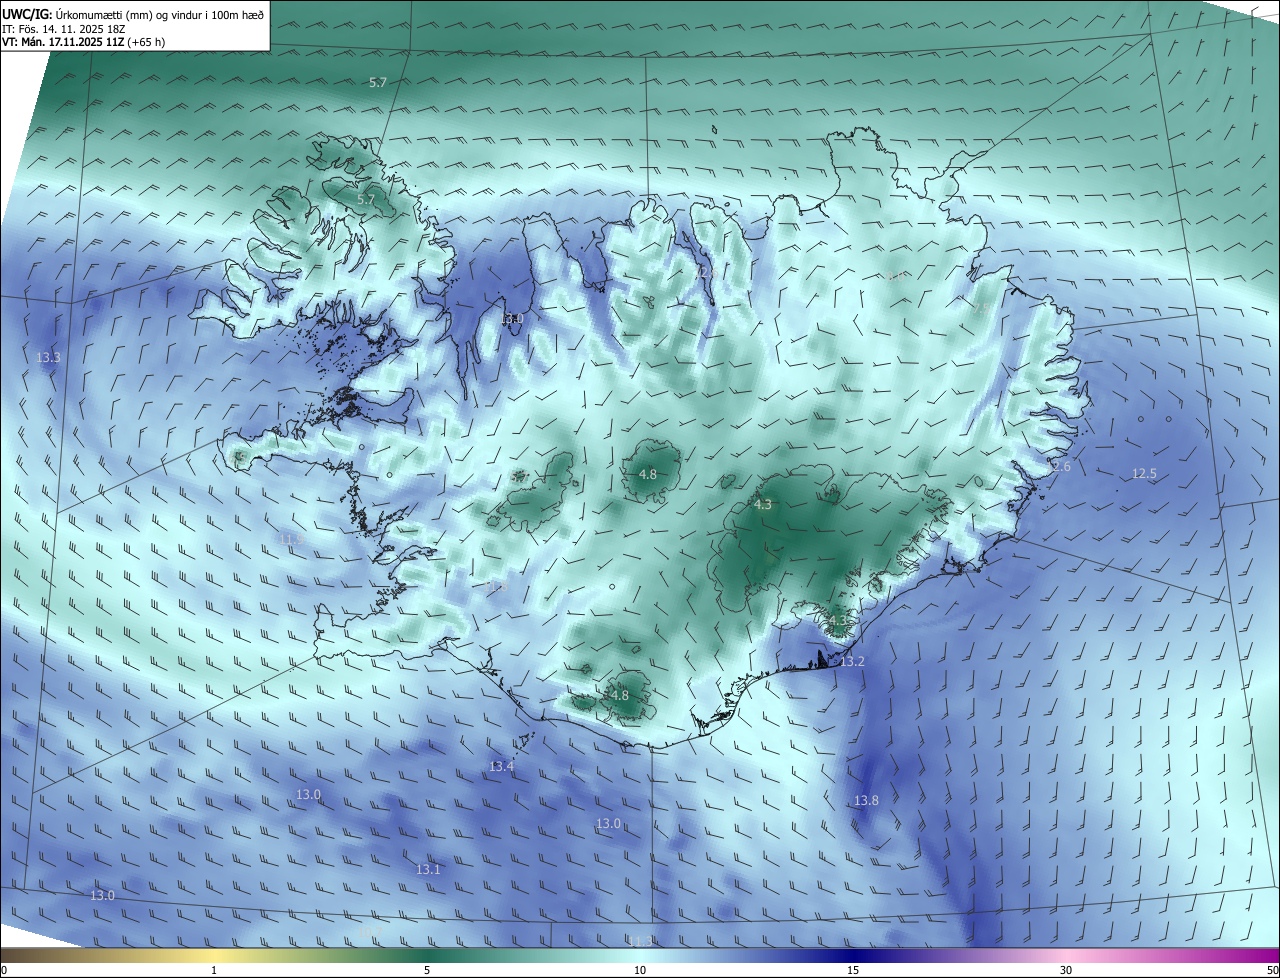Click the valid time line VT: Mán. 17.11.2025 11Z
The image size is (1280, 978).
pyautogui.click(x=84, y=42)
